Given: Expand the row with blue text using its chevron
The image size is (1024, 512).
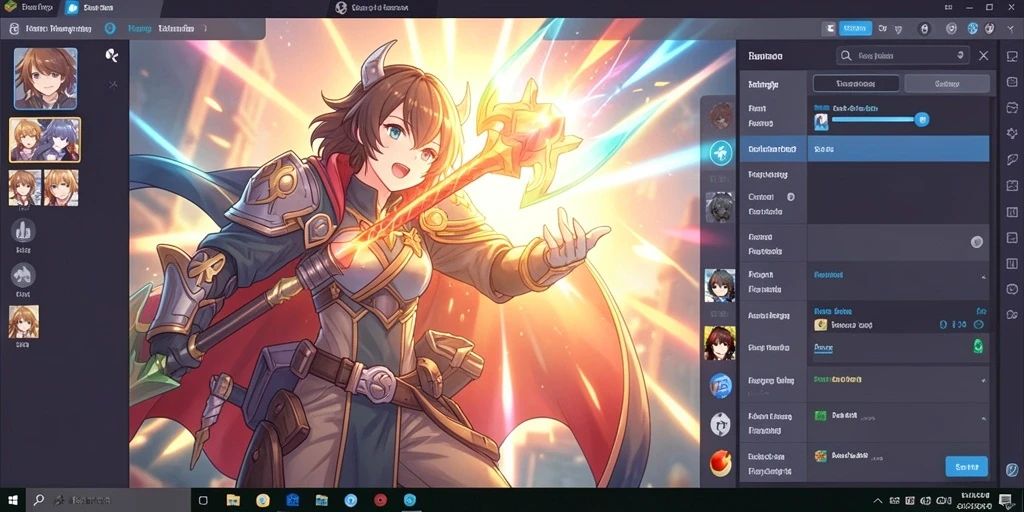Looking at the screenshot, I should click(983, 277).
